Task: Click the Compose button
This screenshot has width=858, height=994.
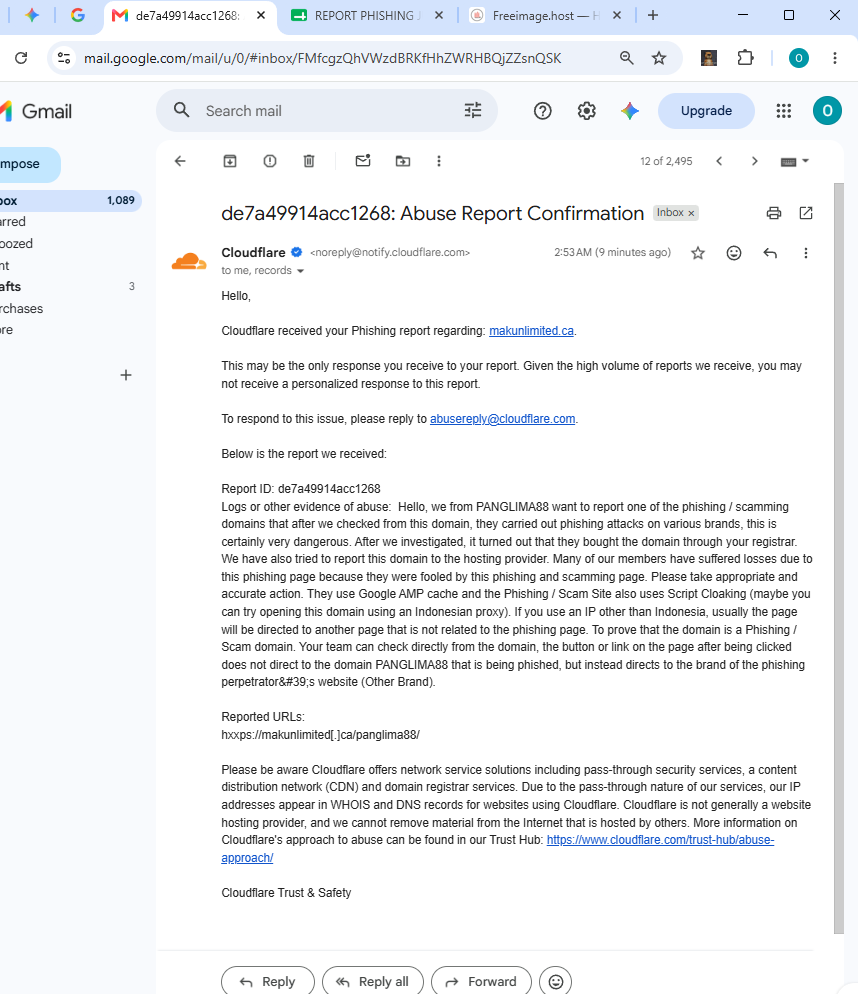Action: pyautogui.click(x=29, y=164)
